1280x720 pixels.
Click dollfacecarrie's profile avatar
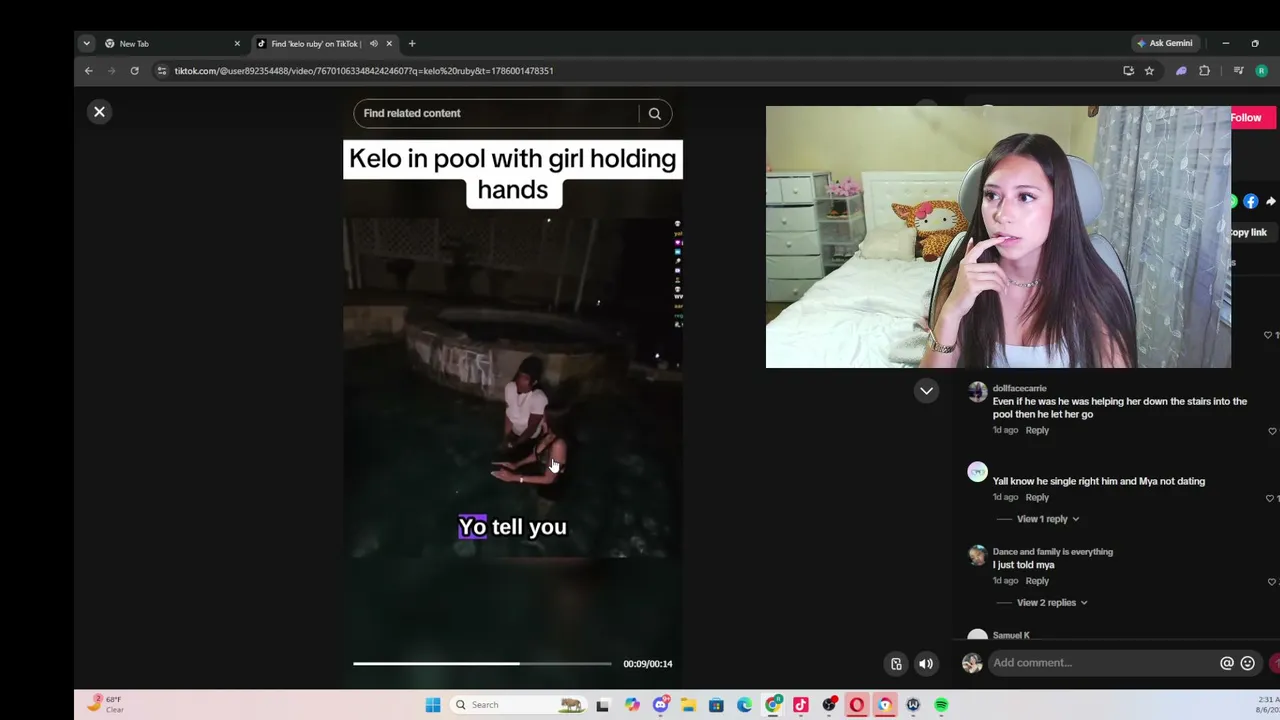pos(977,392)
